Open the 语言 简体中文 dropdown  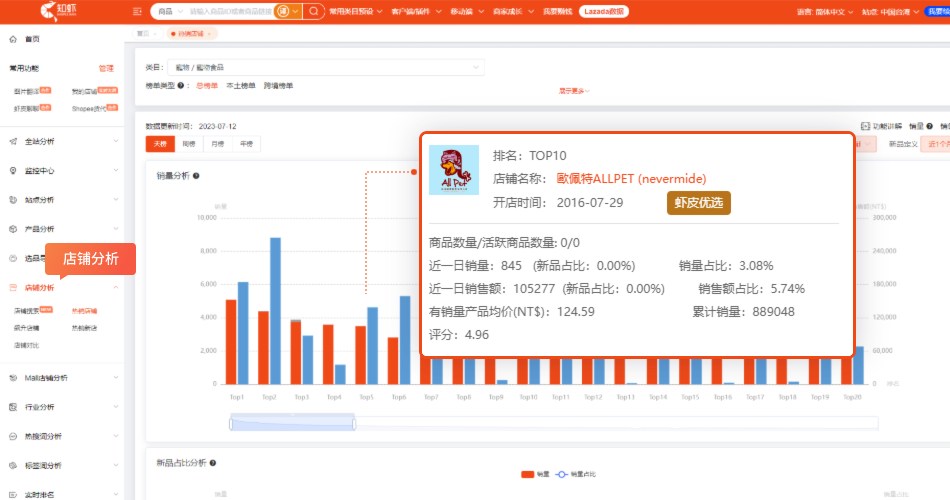[x=825, y=12]
